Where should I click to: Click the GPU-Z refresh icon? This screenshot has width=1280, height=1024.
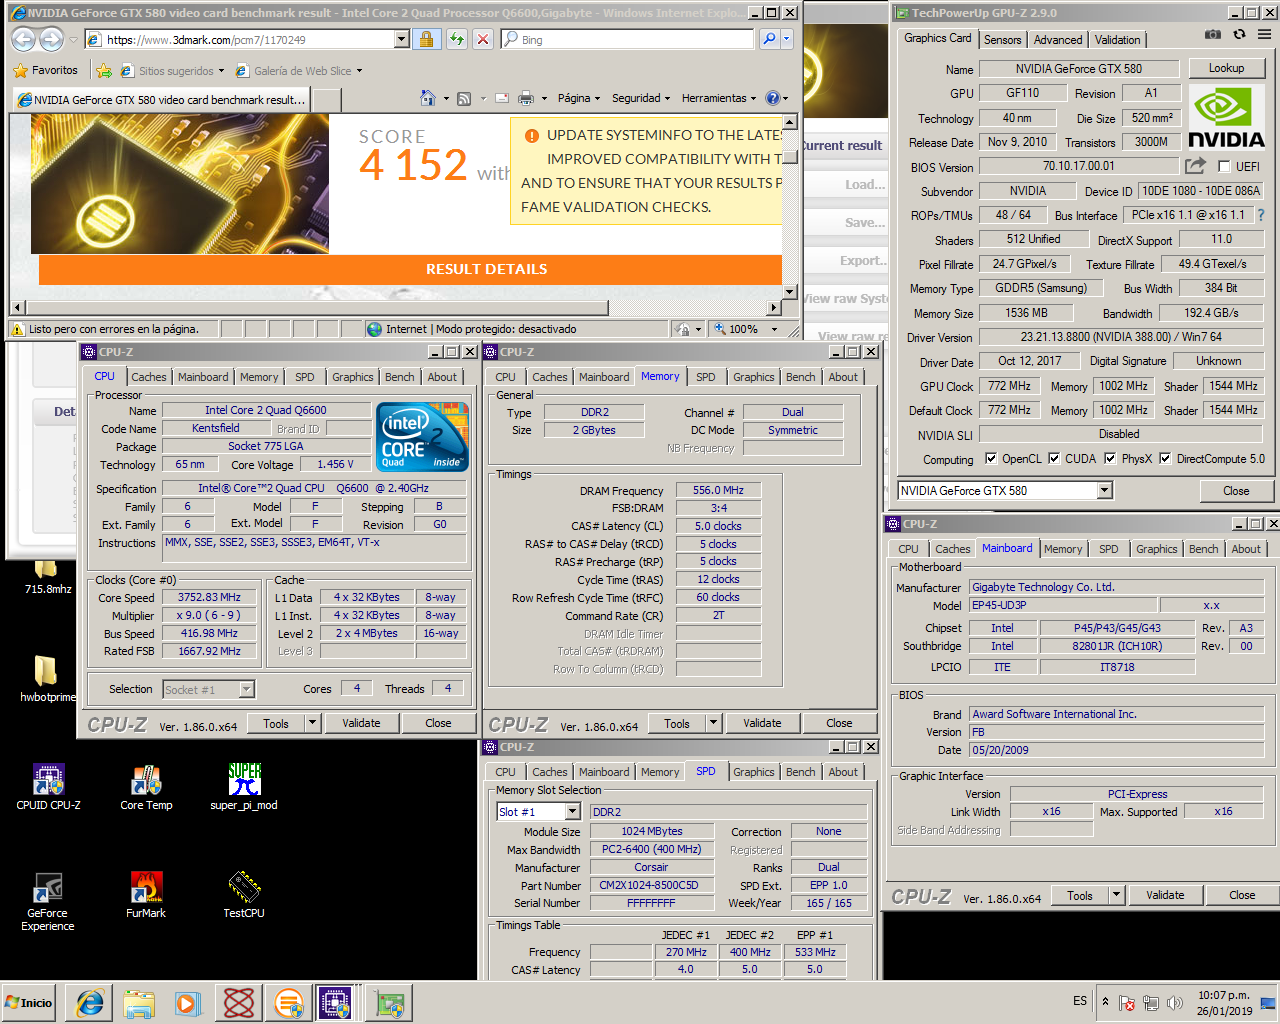click(1239, 34)
